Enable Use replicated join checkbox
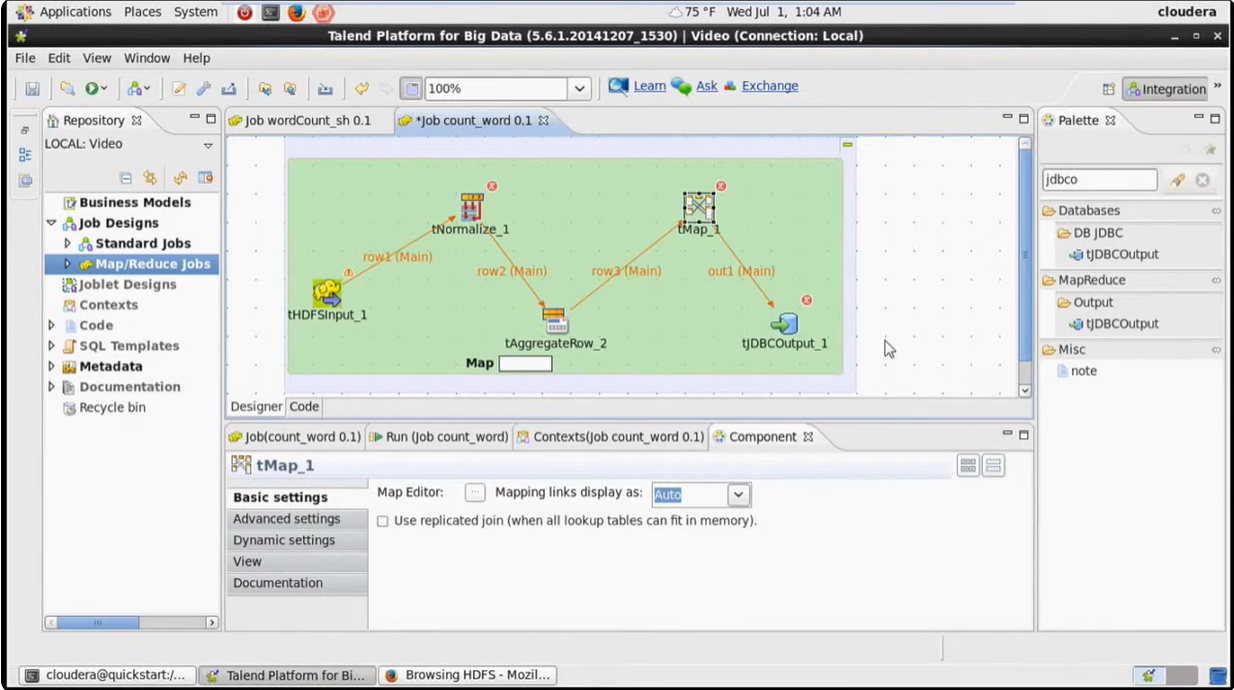 pyautogui.click(x=383, y=521)
